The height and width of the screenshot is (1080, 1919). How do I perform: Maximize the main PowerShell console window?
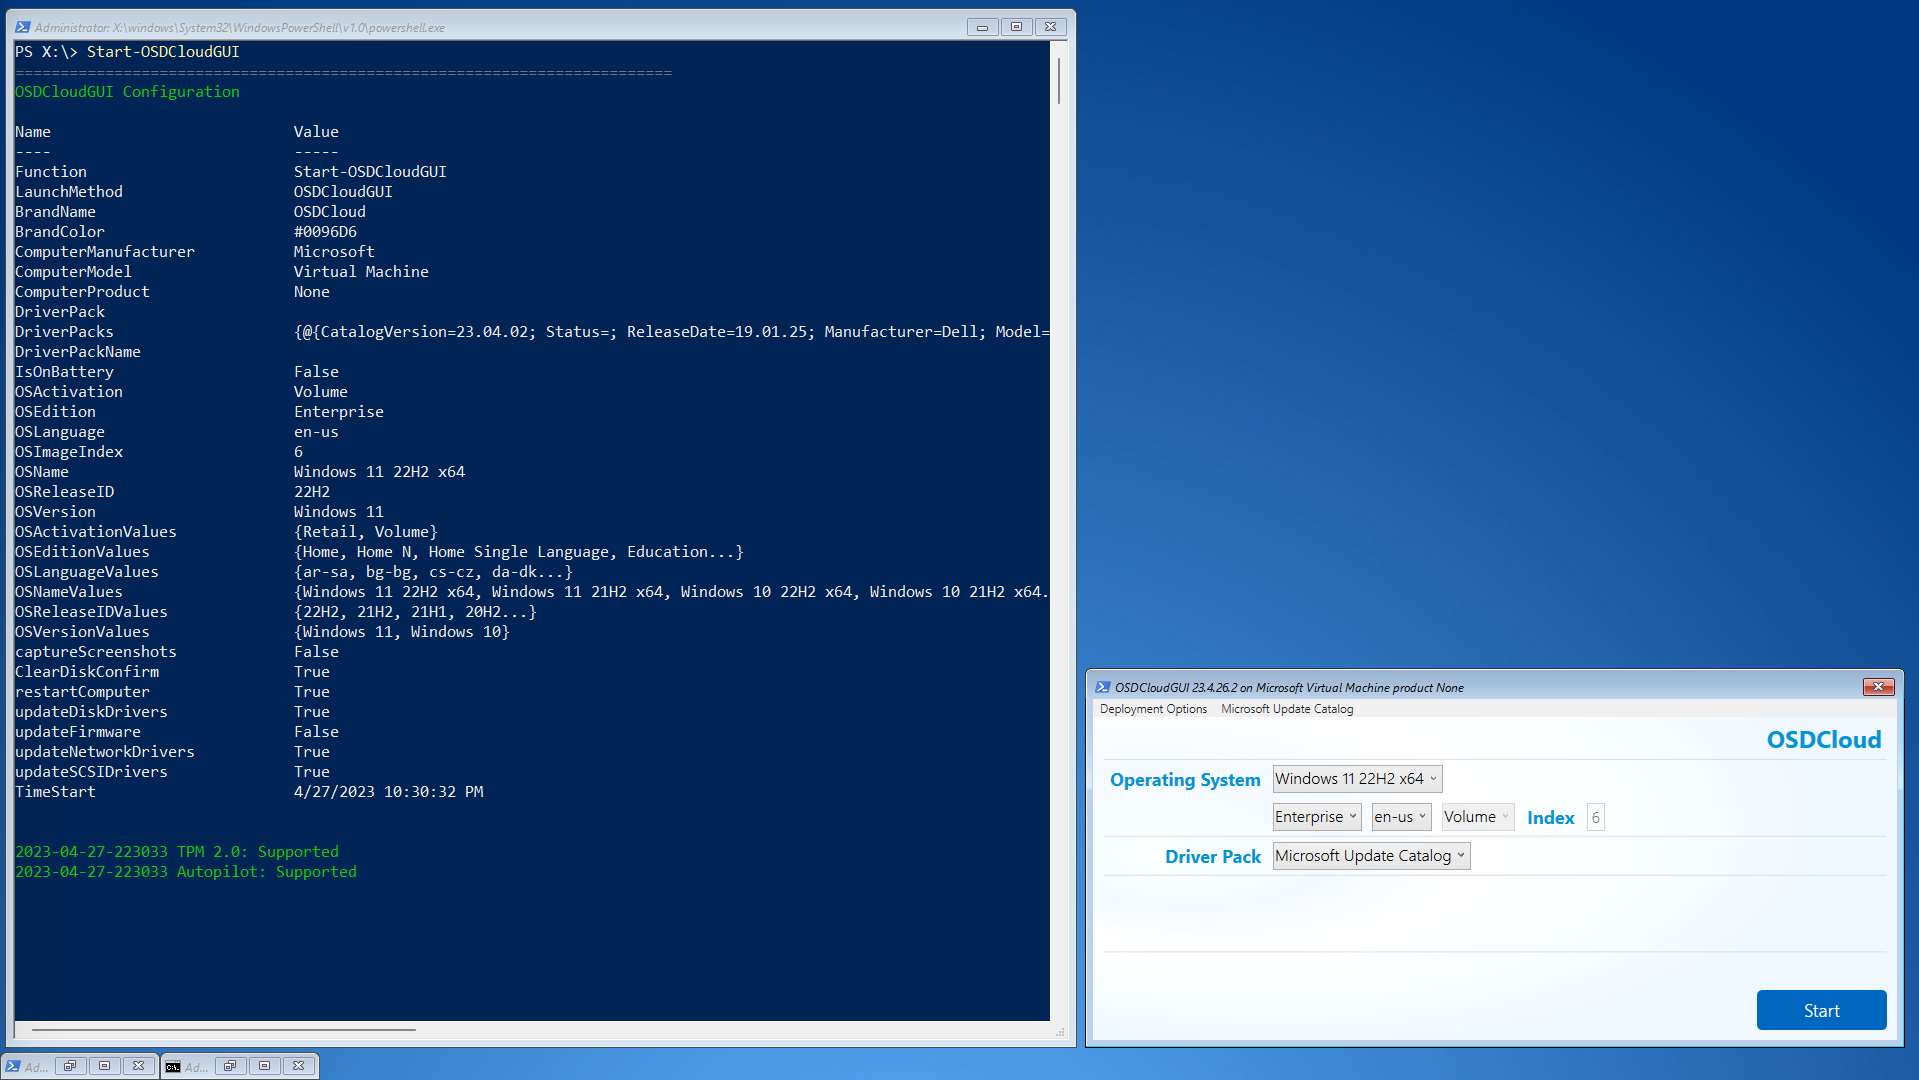1016,27
